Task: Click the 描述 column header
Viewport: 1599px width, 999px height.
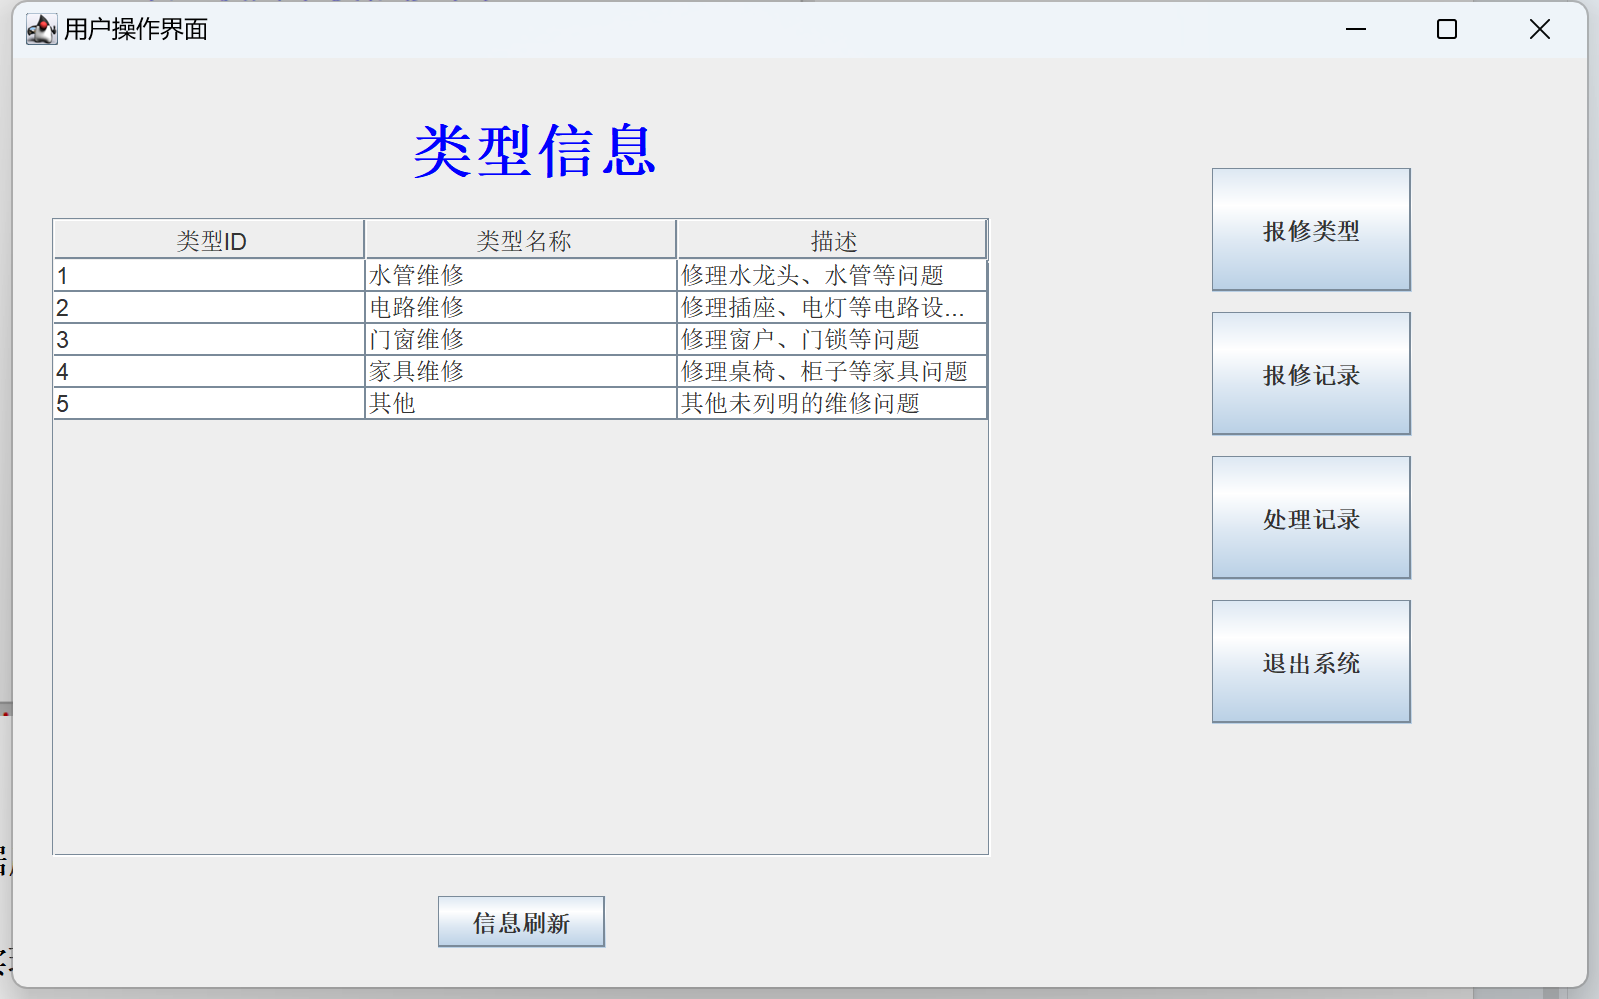Action: pos(832,241)
